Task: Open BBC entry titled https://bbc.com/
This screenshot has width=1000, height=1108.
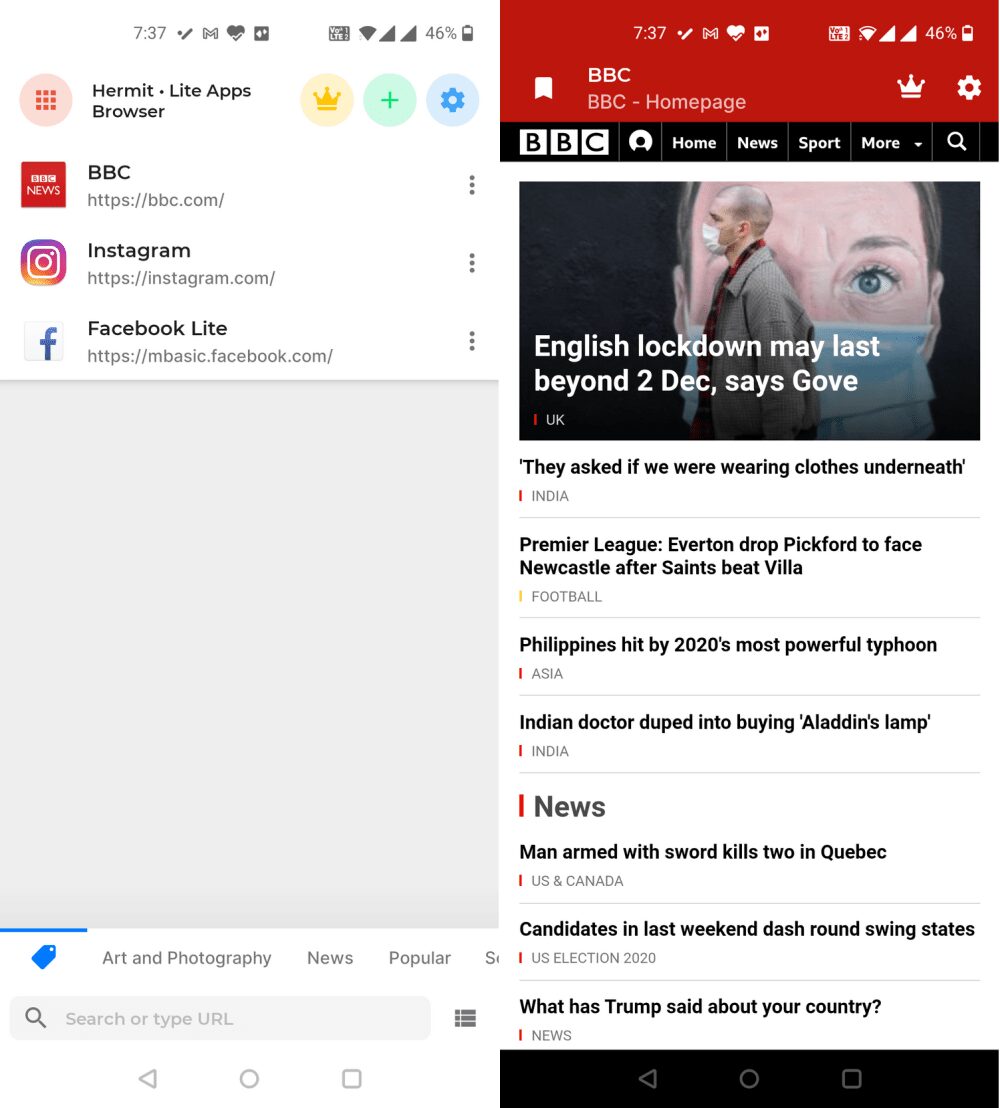Action: click(155, 200)
